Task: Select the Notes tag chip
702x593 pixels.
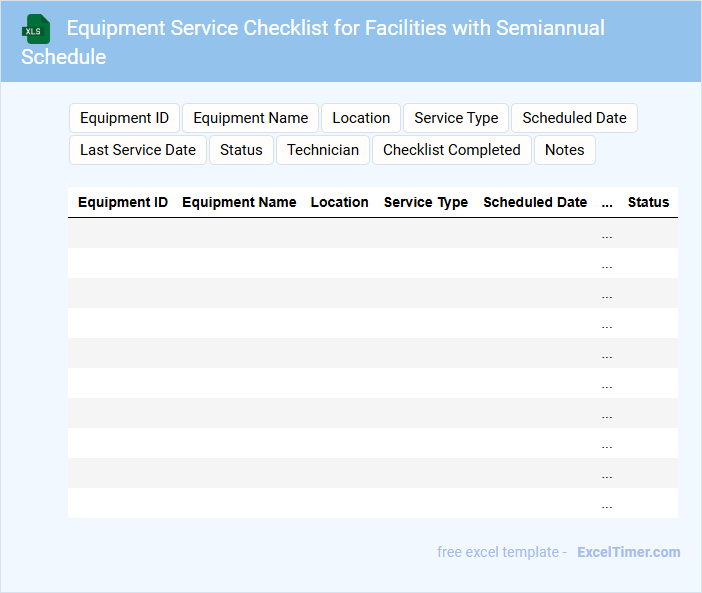Action: [x=564, y=150]
